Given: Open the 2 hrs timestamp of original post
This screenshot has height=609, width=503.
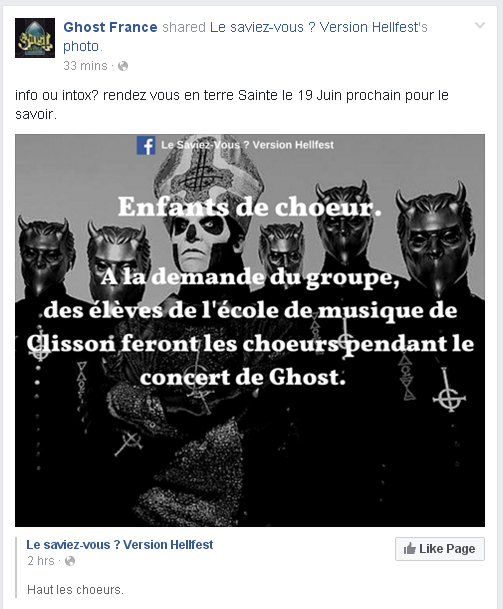Looking at the screenshot, I should coord(41,561).
